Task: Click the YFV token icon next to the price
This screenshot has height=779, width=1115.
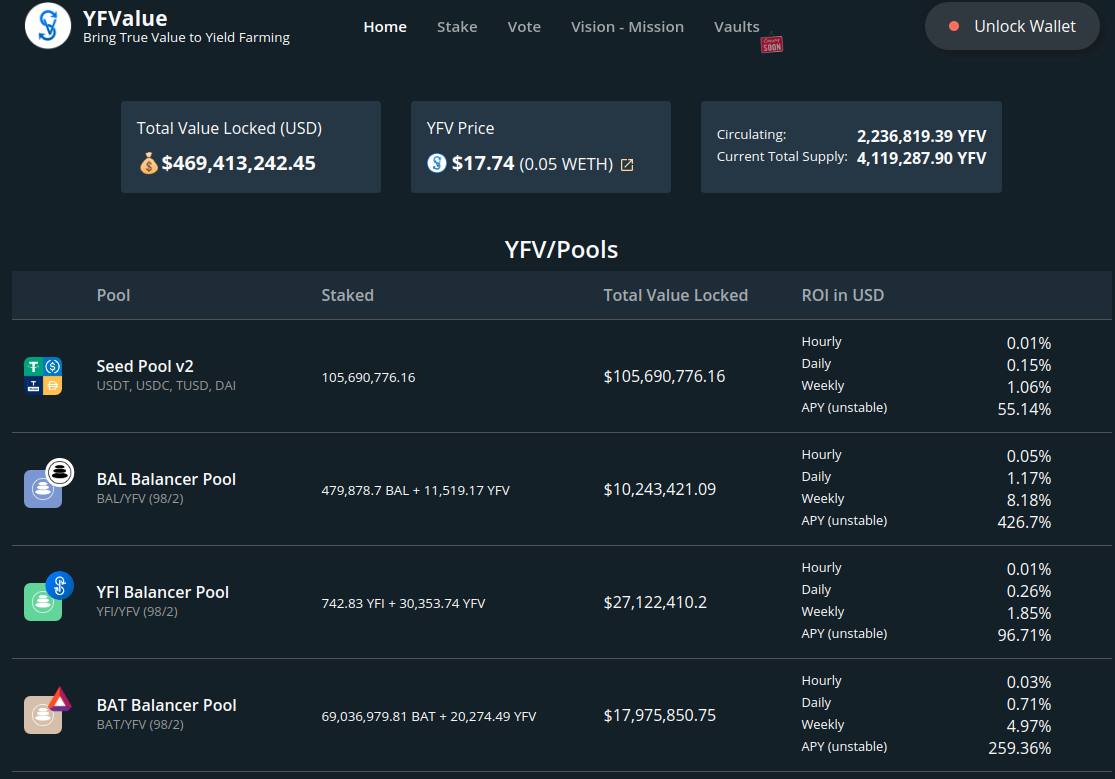Action: (x=434, y=163)
